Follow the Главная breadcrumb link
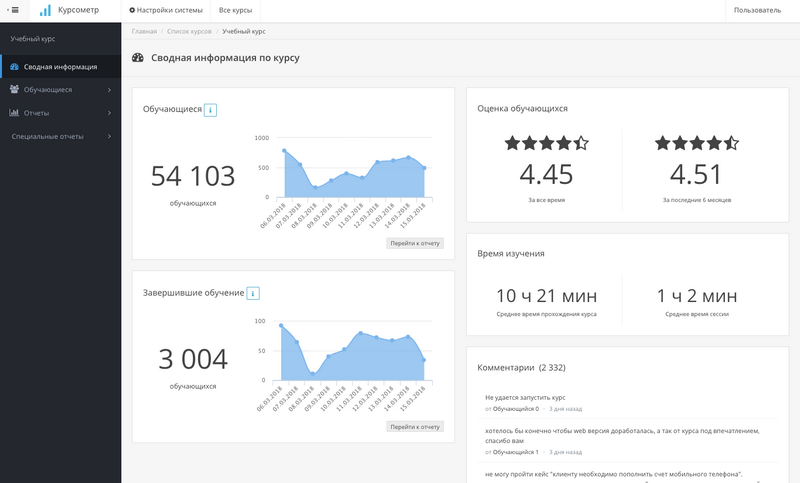This screenshot has height=483, width=800. [x=144, y=31]
